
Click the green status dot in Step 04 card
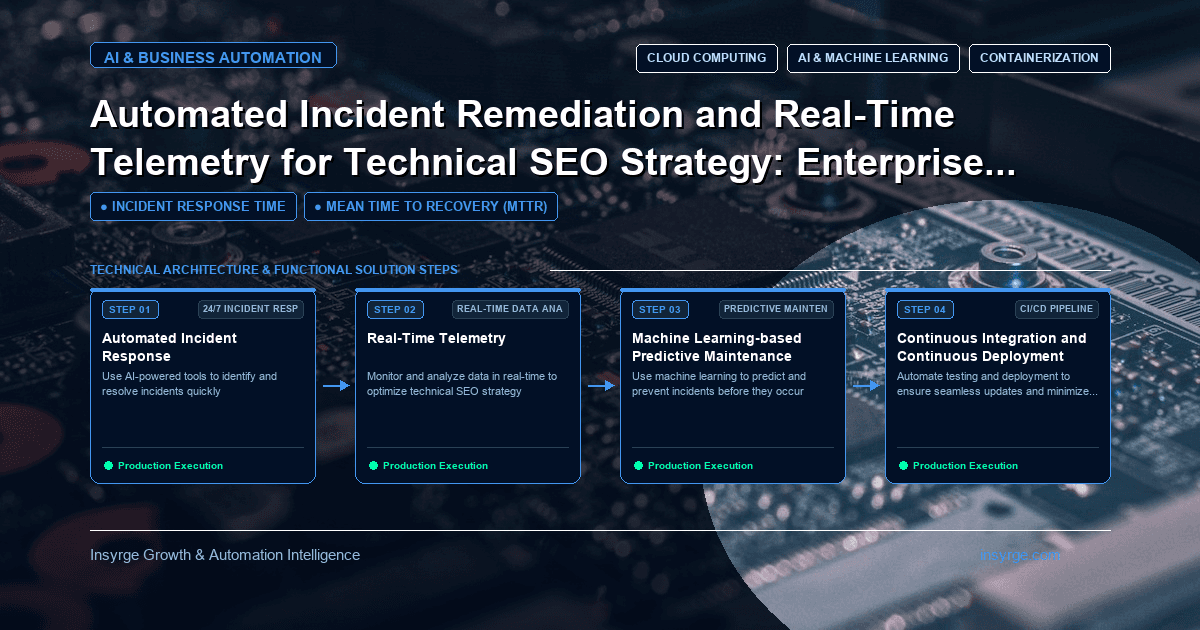(903, 466)
